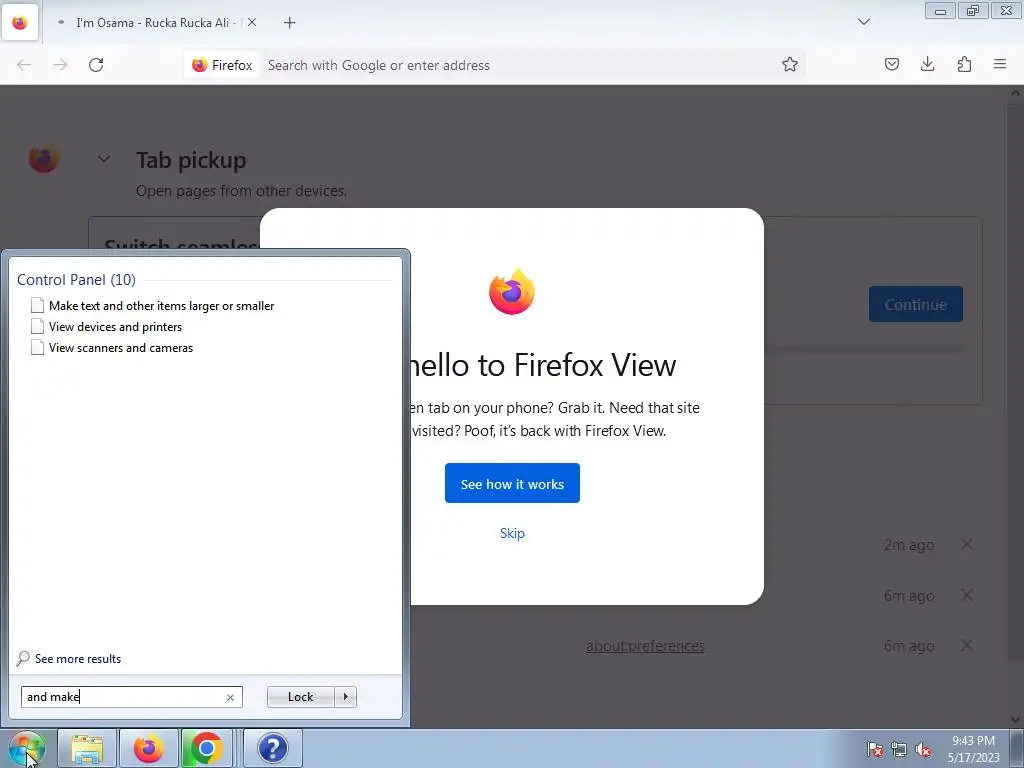
Task: Go back to the previous page
Action: pos(24,65)
